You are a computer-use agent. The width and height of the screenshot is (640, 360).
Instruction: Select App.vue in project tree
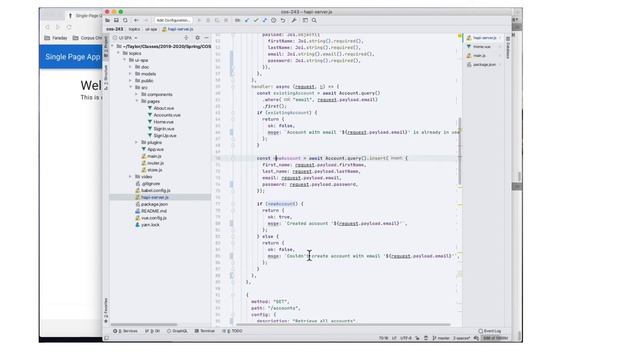coord(152,149)
